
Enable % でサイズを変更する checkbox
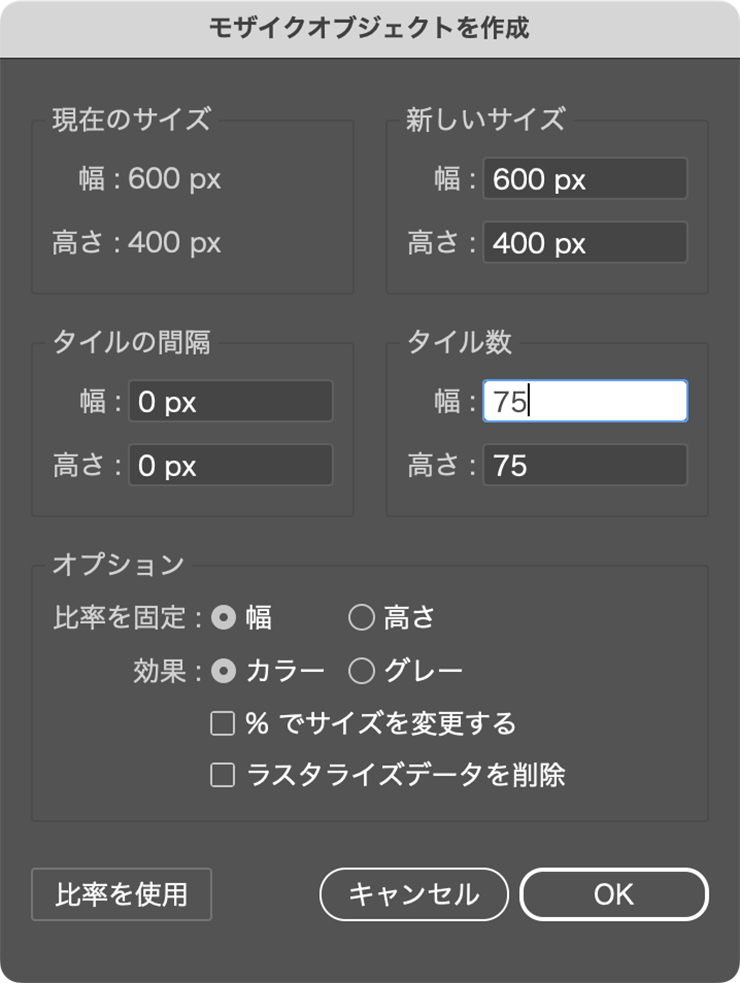[x=222, y=723]
